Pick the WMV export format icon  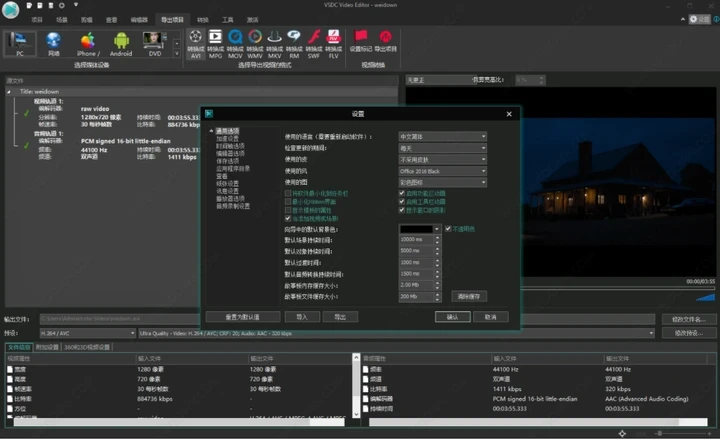click(x=255, y=44)
